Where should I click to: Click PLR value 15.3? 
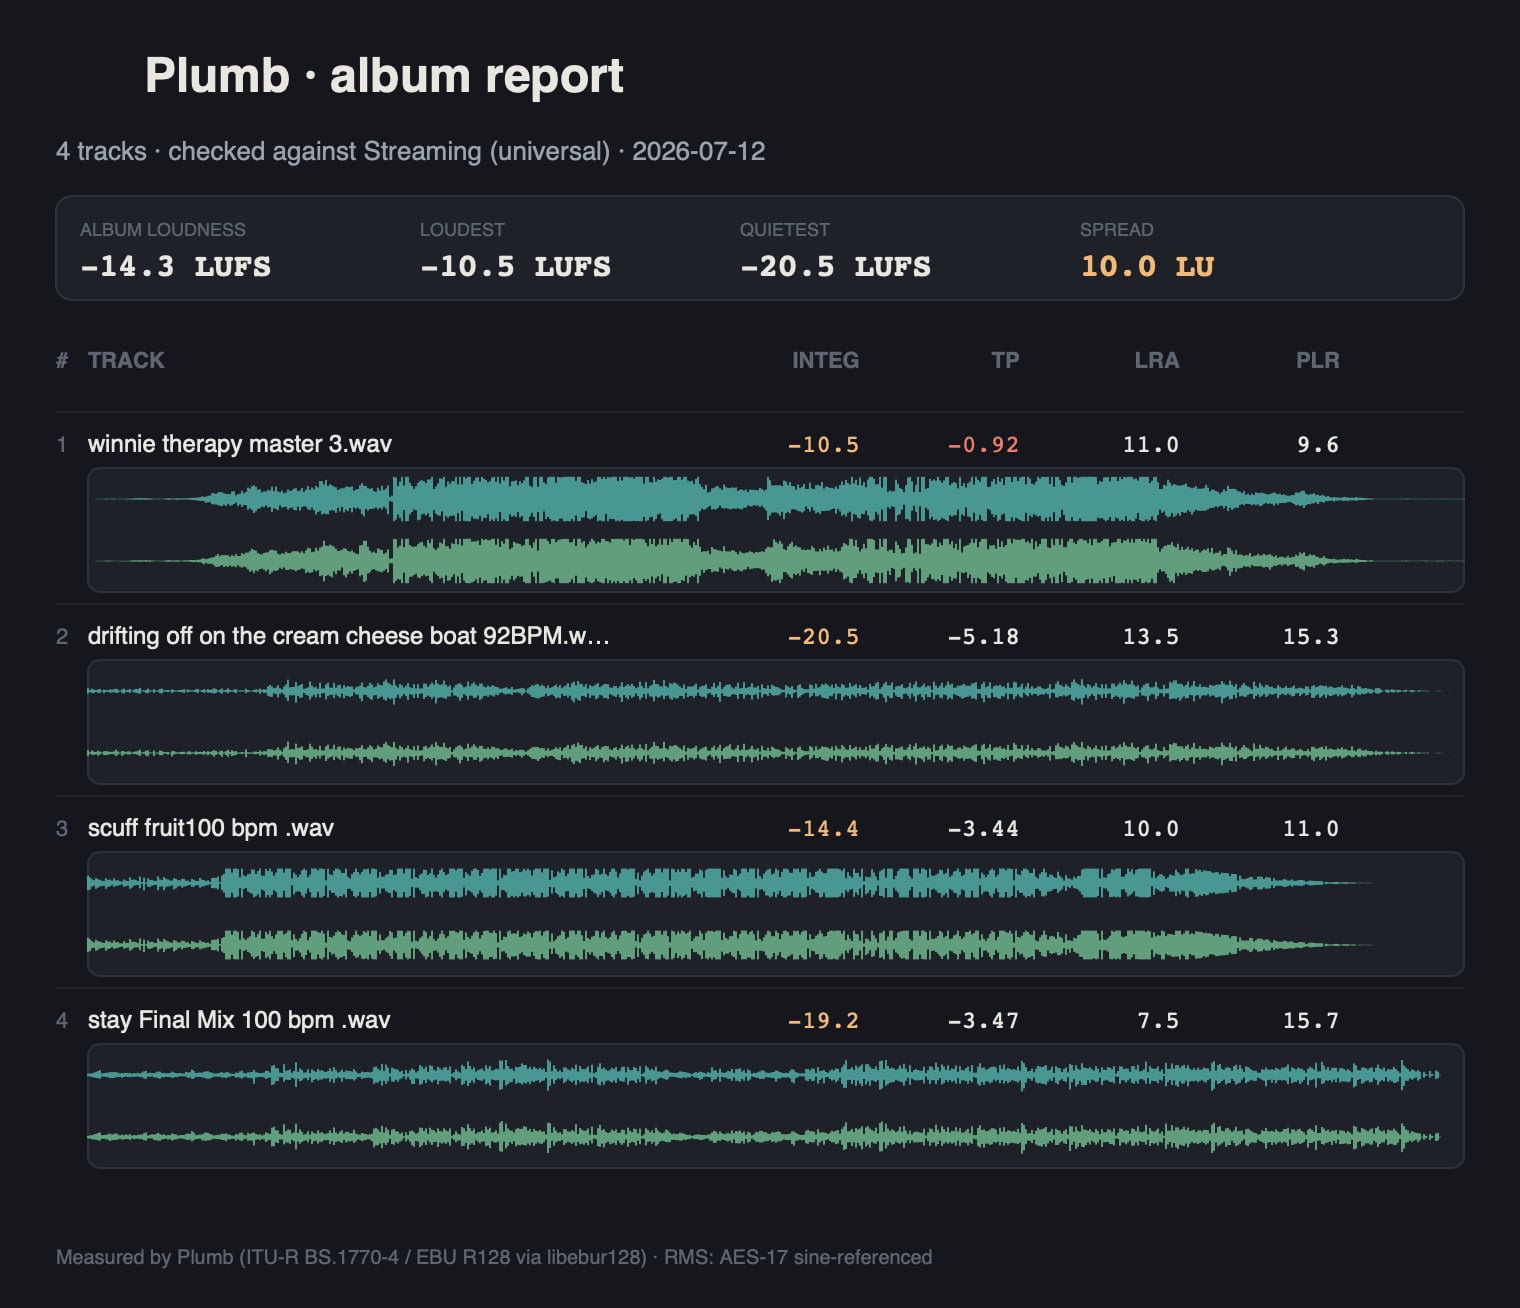tap(1311, 637)
